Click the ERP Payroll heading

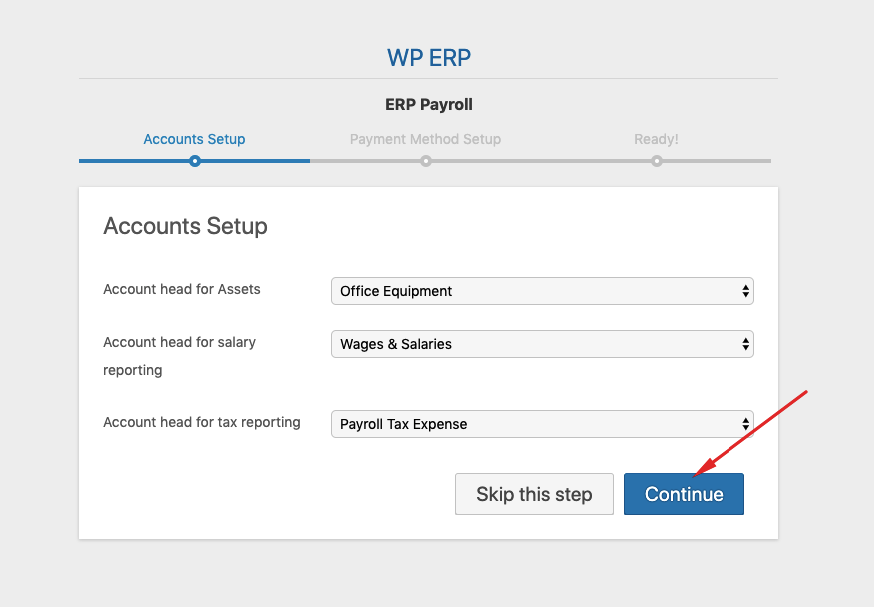click(x=429, y=104)
